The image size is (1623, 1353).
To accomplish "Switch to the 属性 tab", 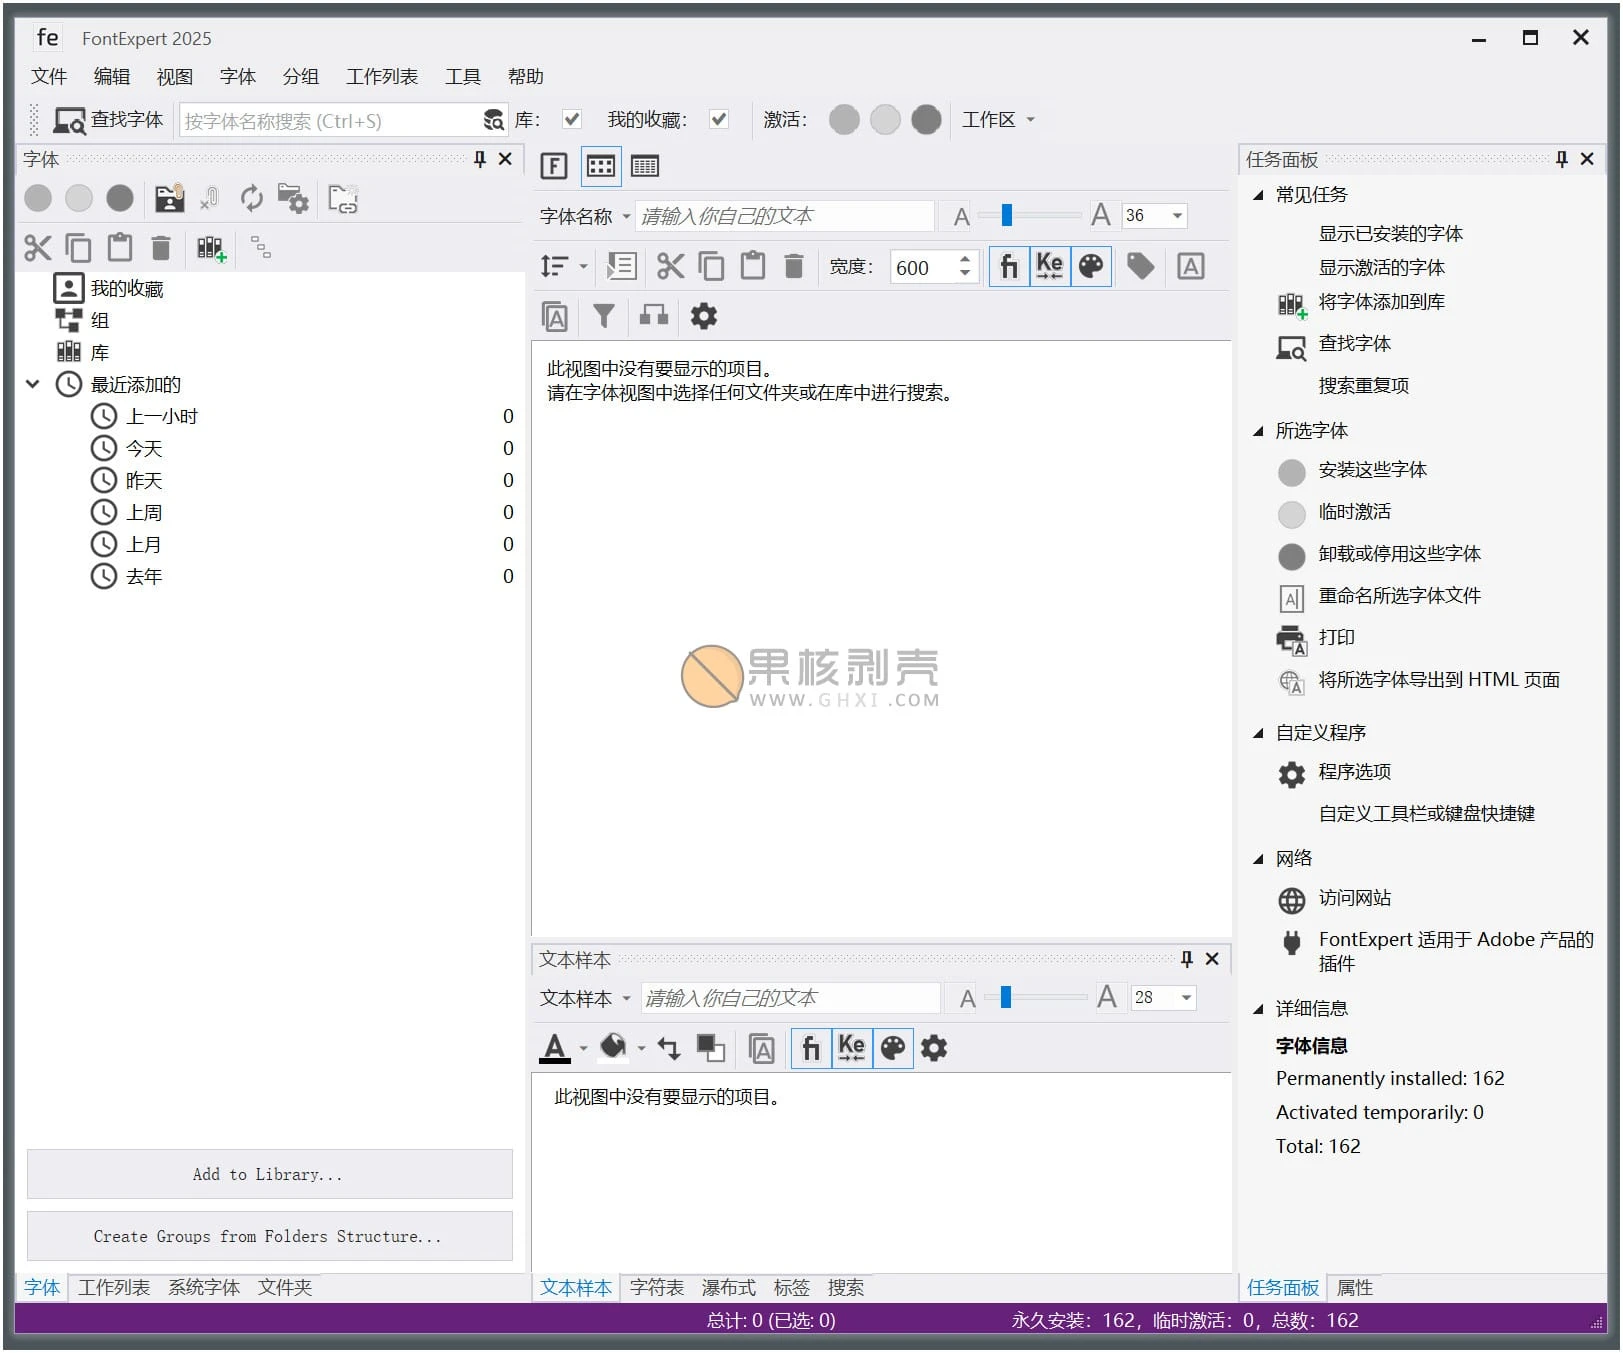I will click(x=1355, y=1288).
